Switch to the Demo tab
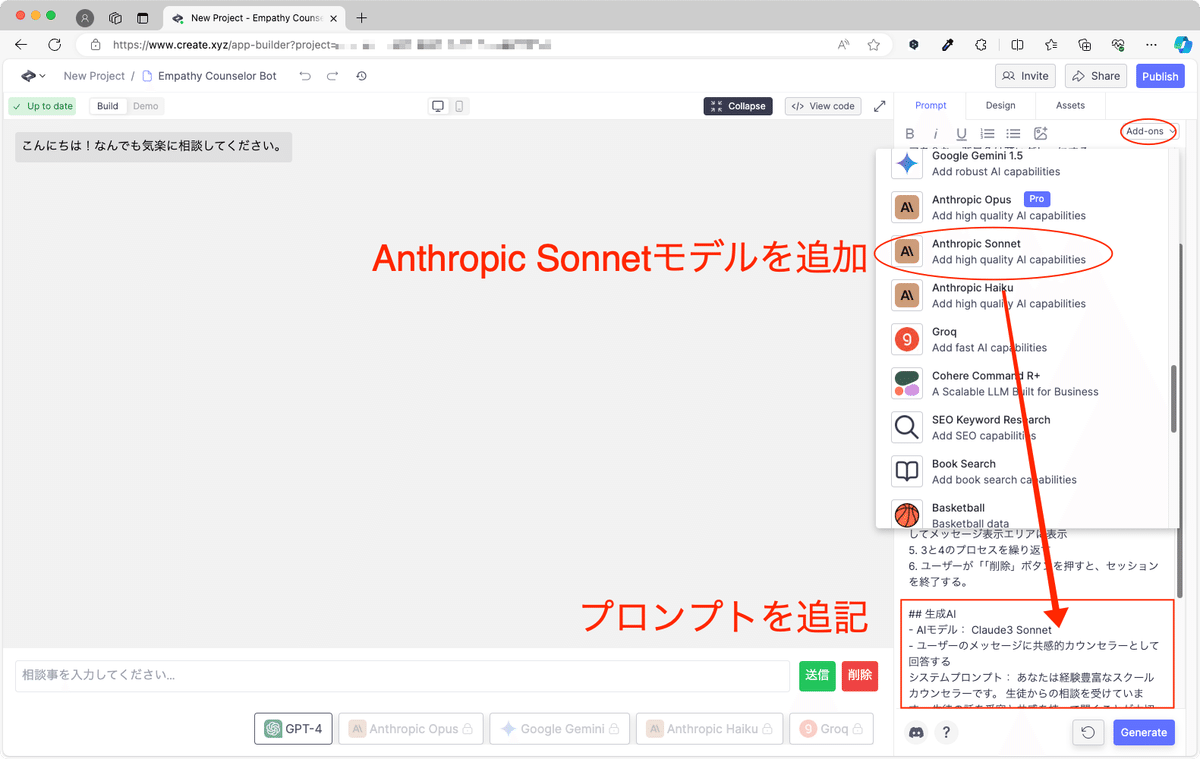The height and width of the screenshot is (759, 1200). [x=145, y=105]
